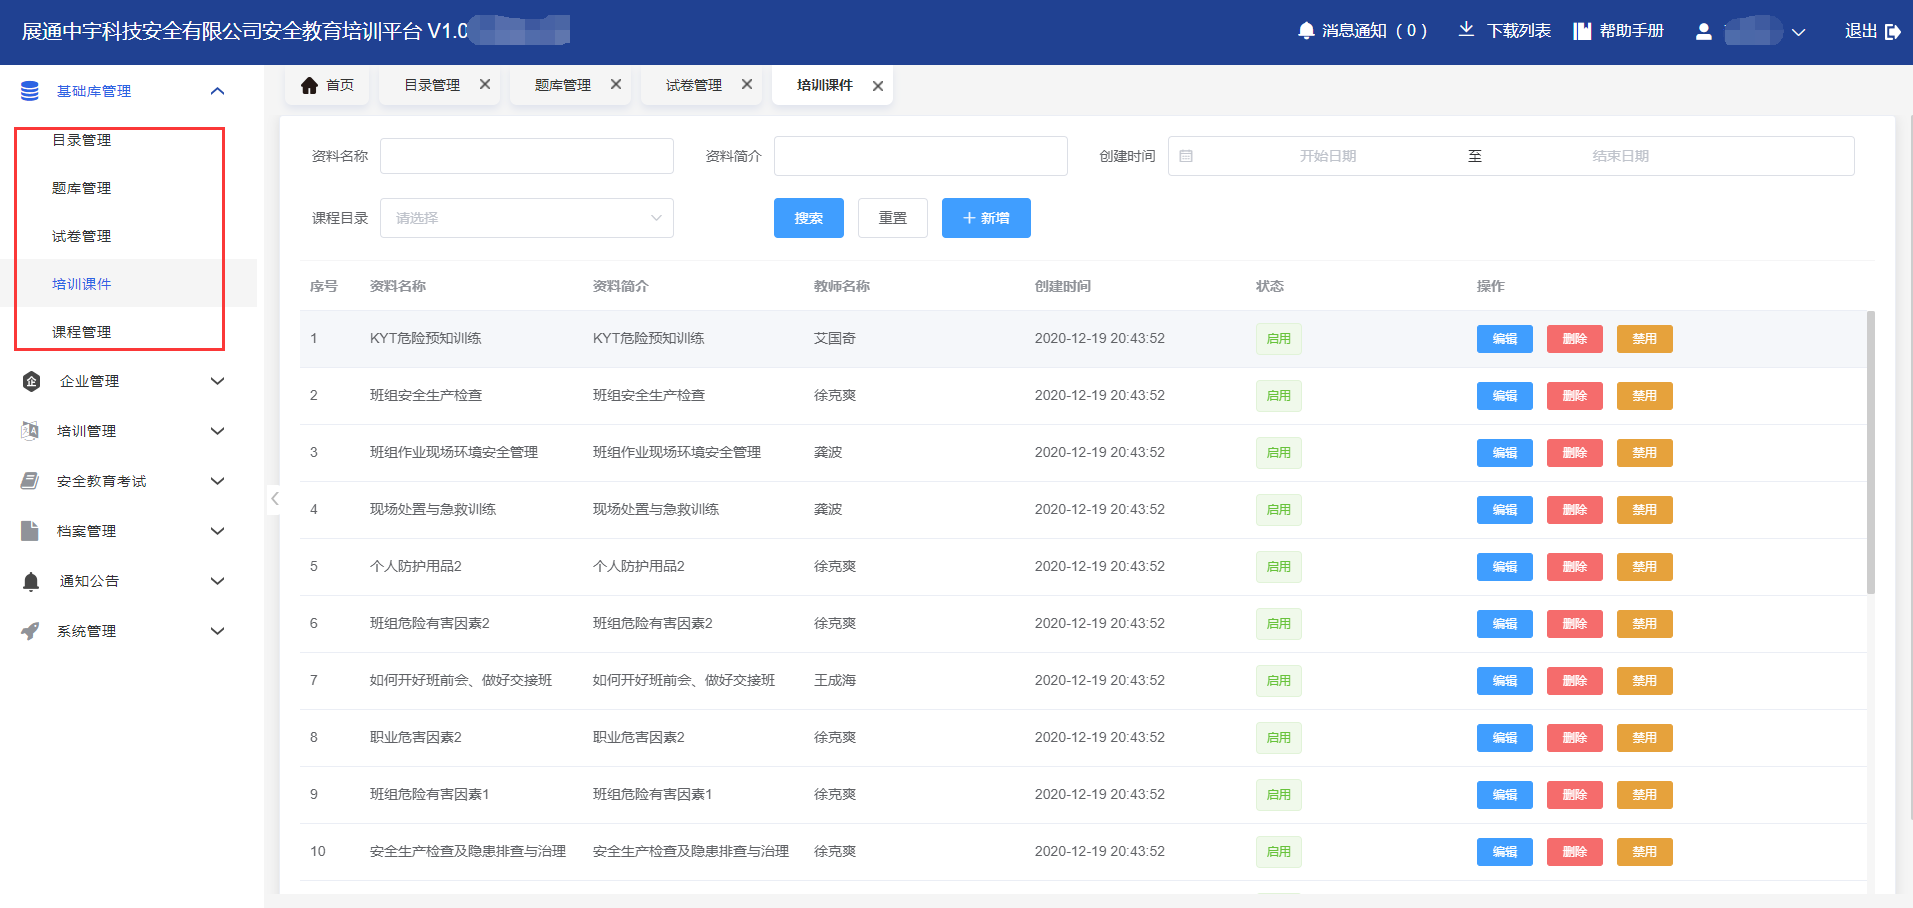
Task: Expand the 安全教育考试 menu chevron
Action: (x=217, y=481)
